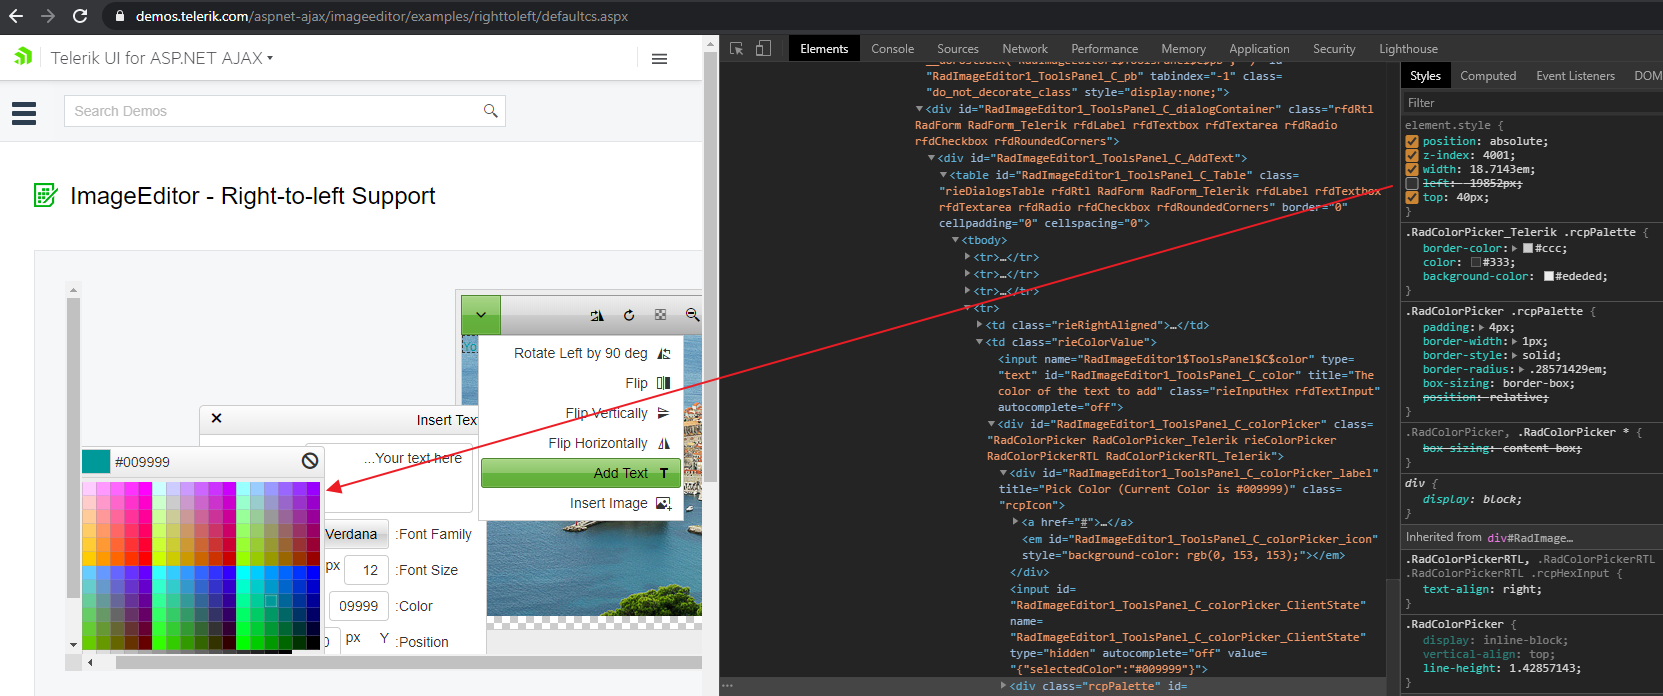This screenshot has width=1663, height=696.
Task: Expand the first collapsed tr node
Action: (x=967, y=257)
